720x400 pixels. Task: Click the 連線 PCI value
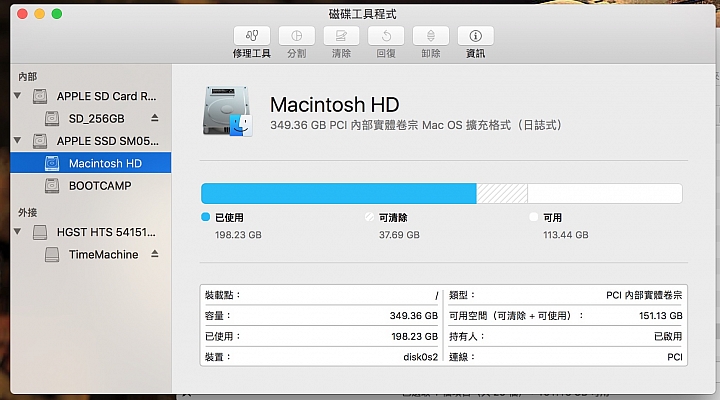(675, 357)
